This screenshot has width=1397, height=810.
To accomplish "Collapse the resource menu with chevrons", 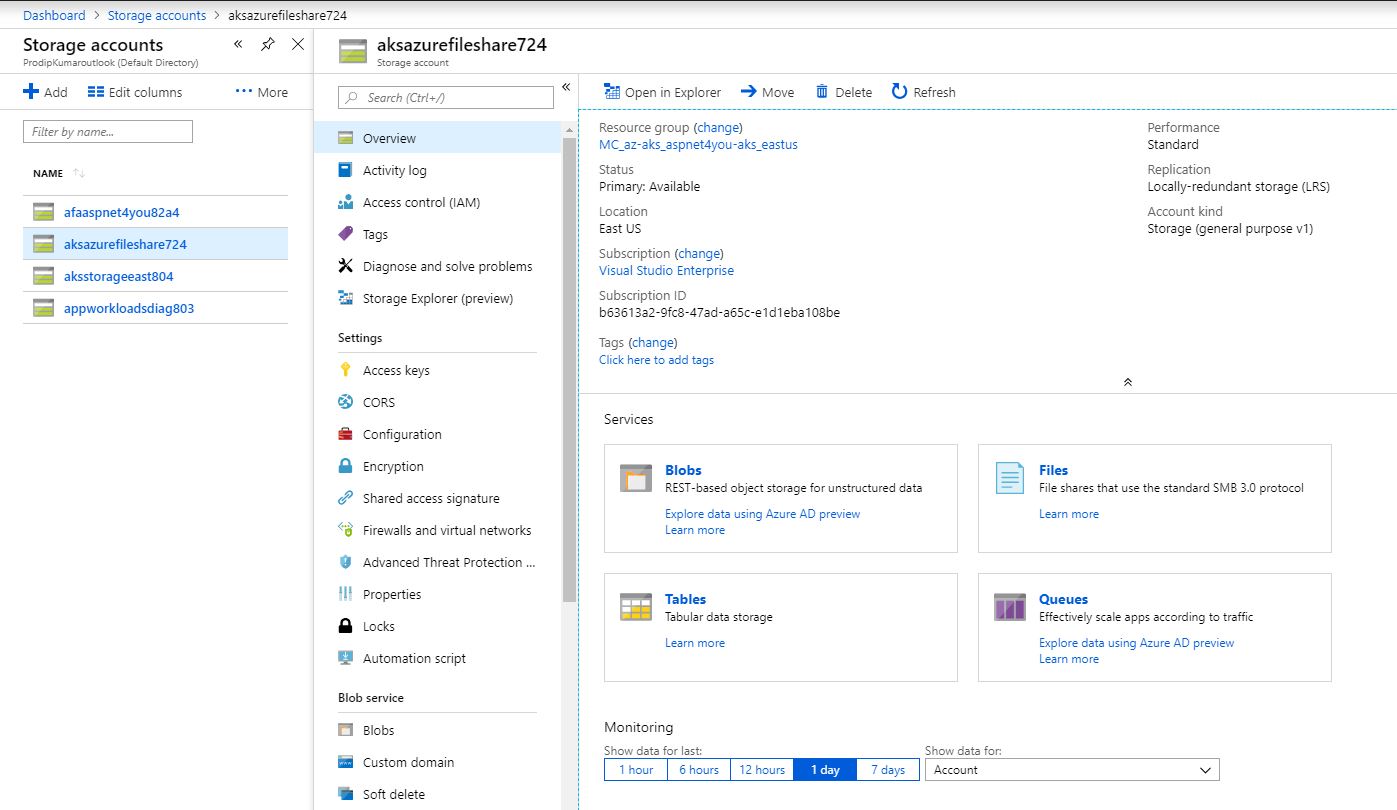I will point(566,87).
